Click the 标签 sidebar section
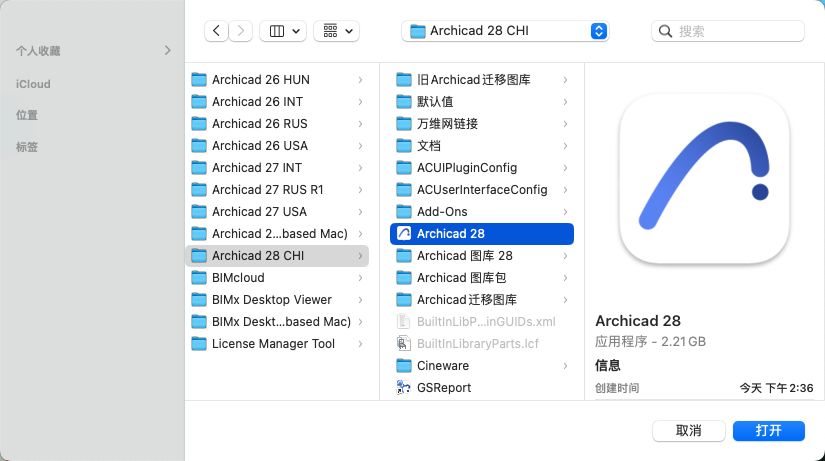 (x=27, y=147)
